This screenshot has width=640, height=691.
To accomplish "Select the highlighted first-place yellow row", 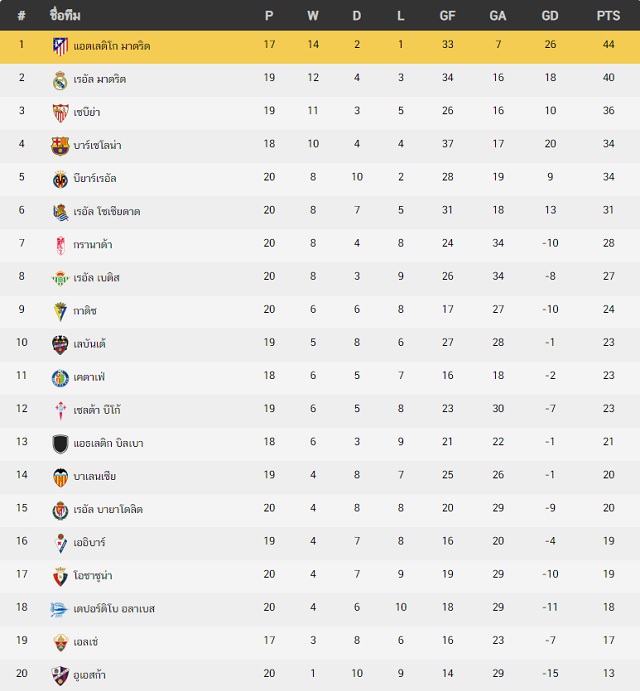I will pos(320,47).
